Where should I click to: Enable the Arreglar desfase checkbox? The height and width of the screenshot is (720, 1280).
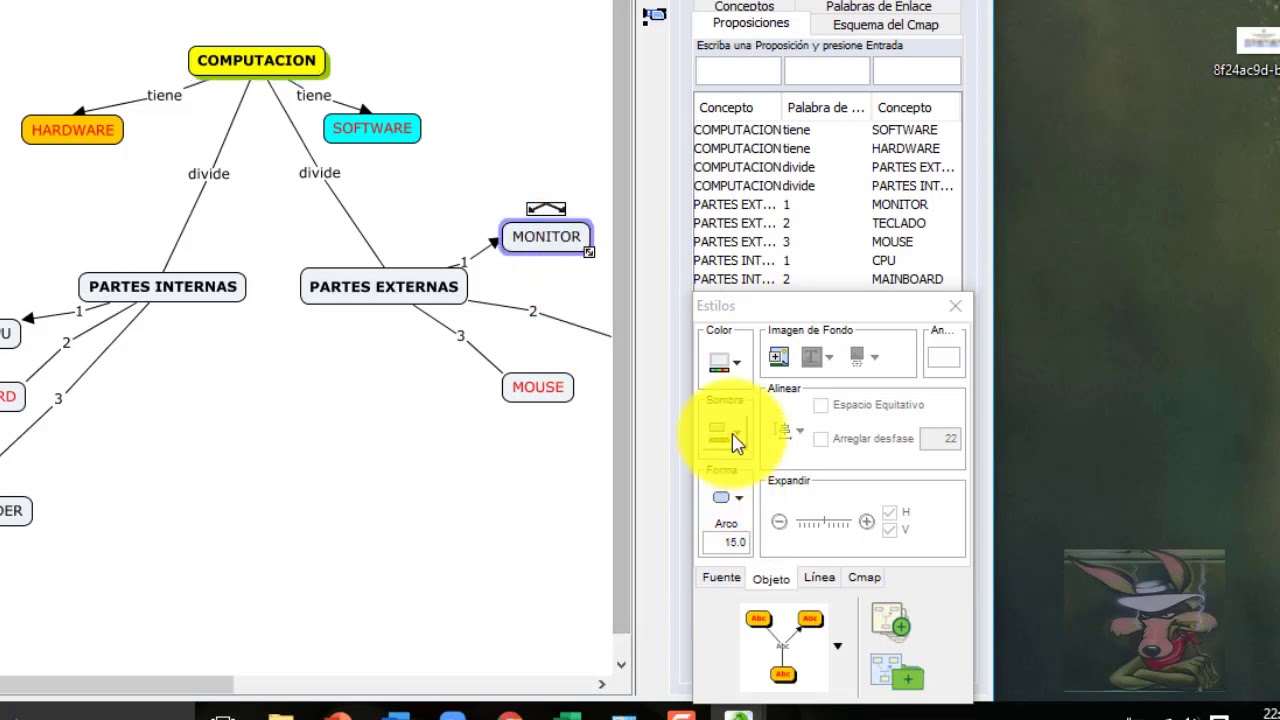coord(821,439)
